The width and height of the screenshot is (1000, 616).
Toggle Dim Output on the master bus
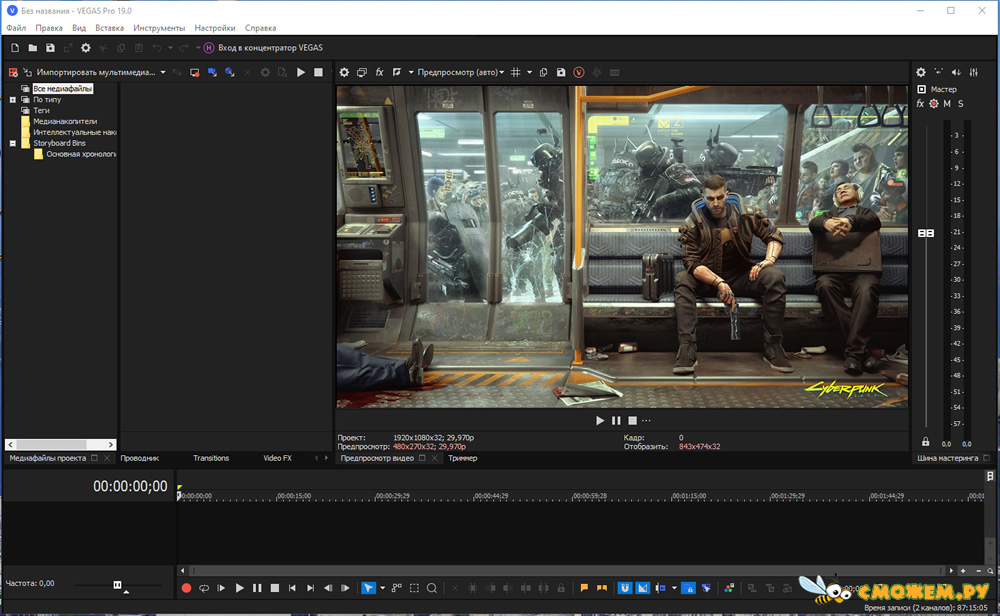pyautogui.click(x=956, y=73)
